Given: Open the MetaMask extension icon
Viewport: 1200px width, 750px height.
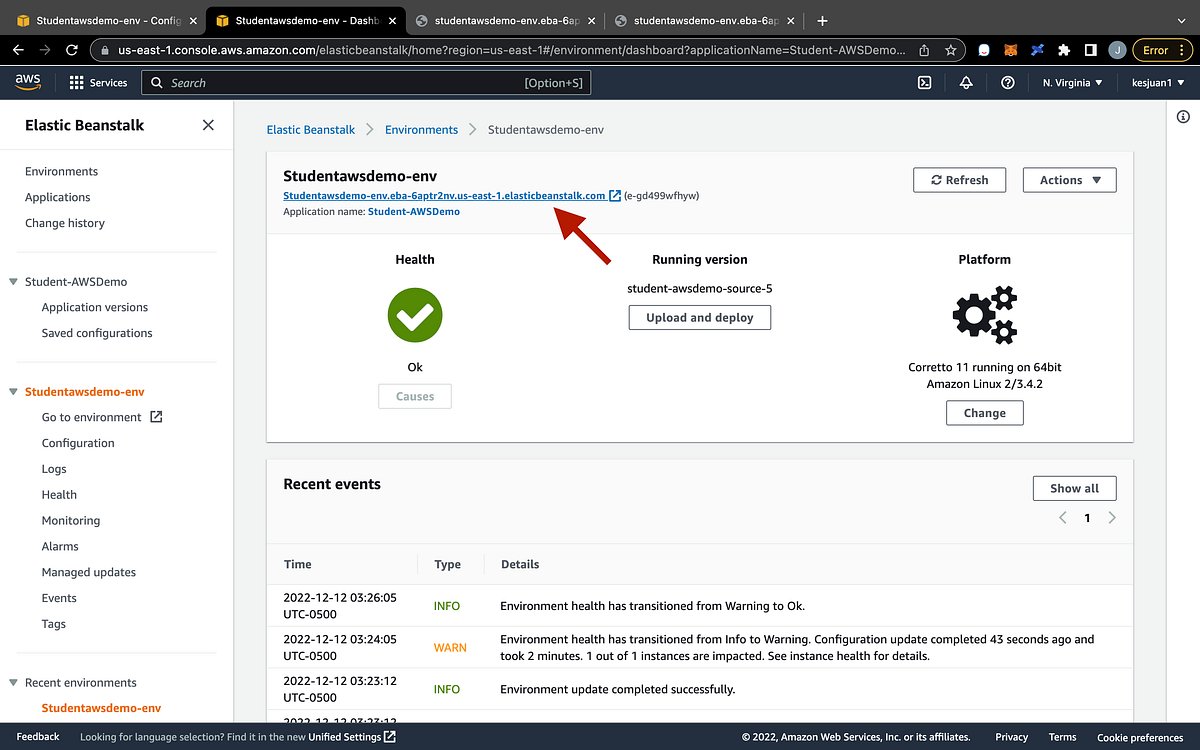Looking at the screenshot, I should click(1010, 49).
